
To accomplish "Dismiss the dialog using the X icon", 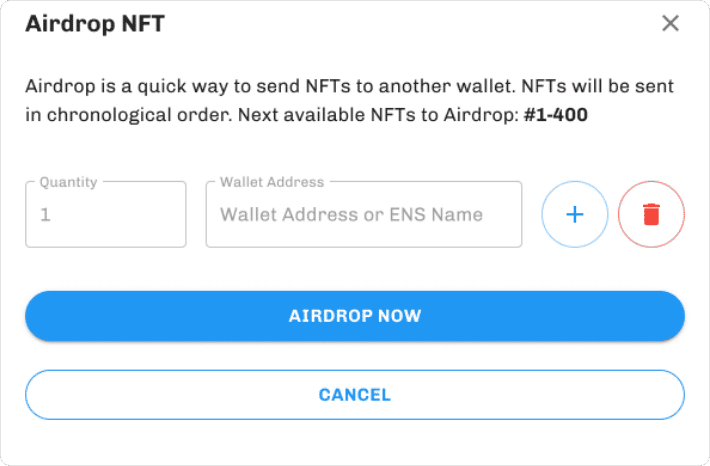I will [x=670, y=23].
